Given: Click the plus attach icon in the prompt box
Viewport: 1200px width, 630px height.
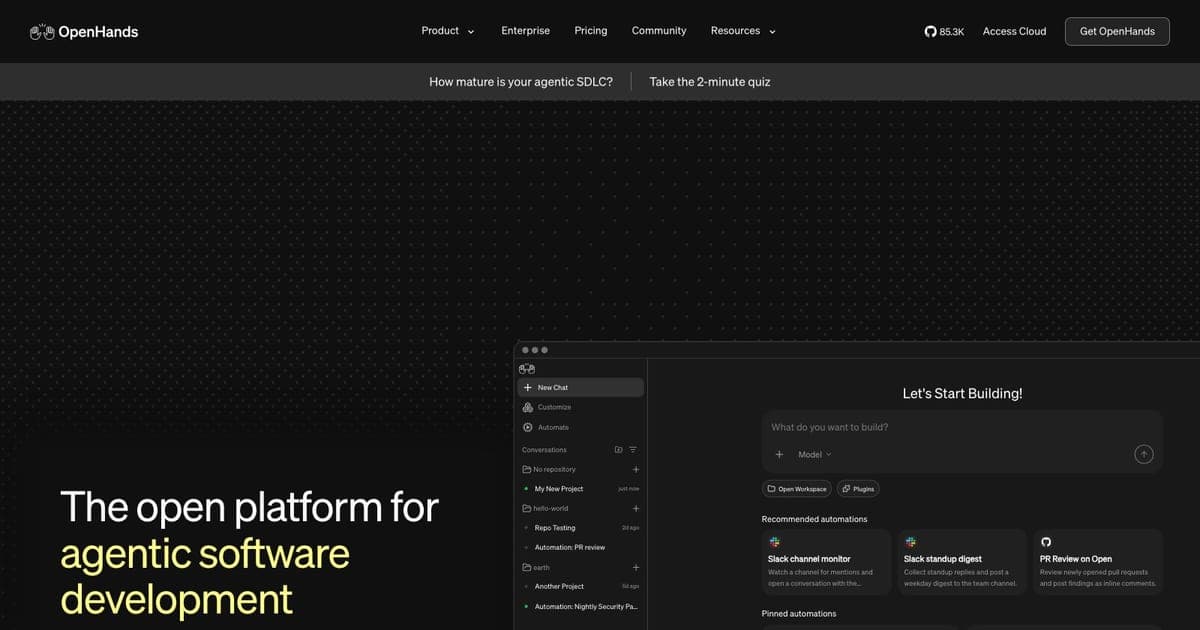Looking at the screenshot, I should point(779,454).
